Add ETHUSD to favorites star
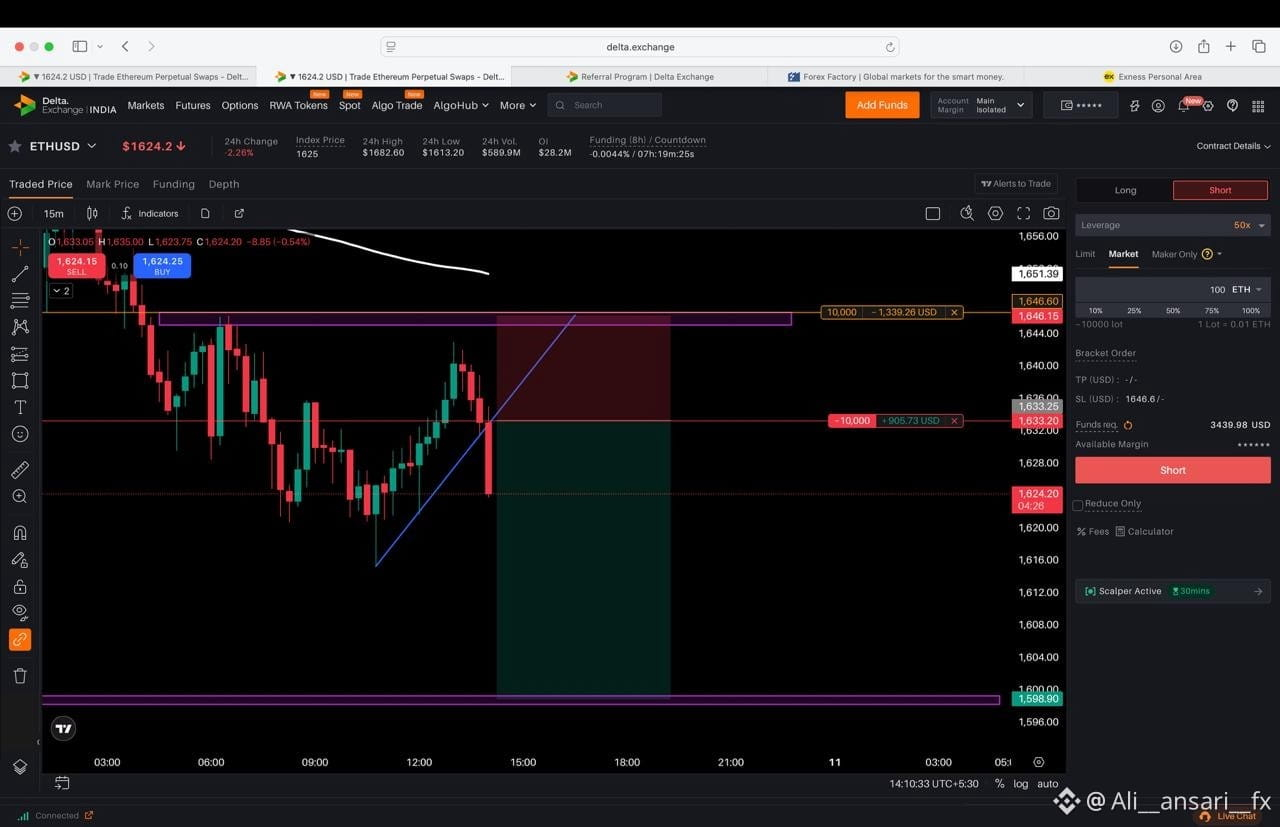Image resolution: width=1280 pixels, height=827 pixels. 15,146
